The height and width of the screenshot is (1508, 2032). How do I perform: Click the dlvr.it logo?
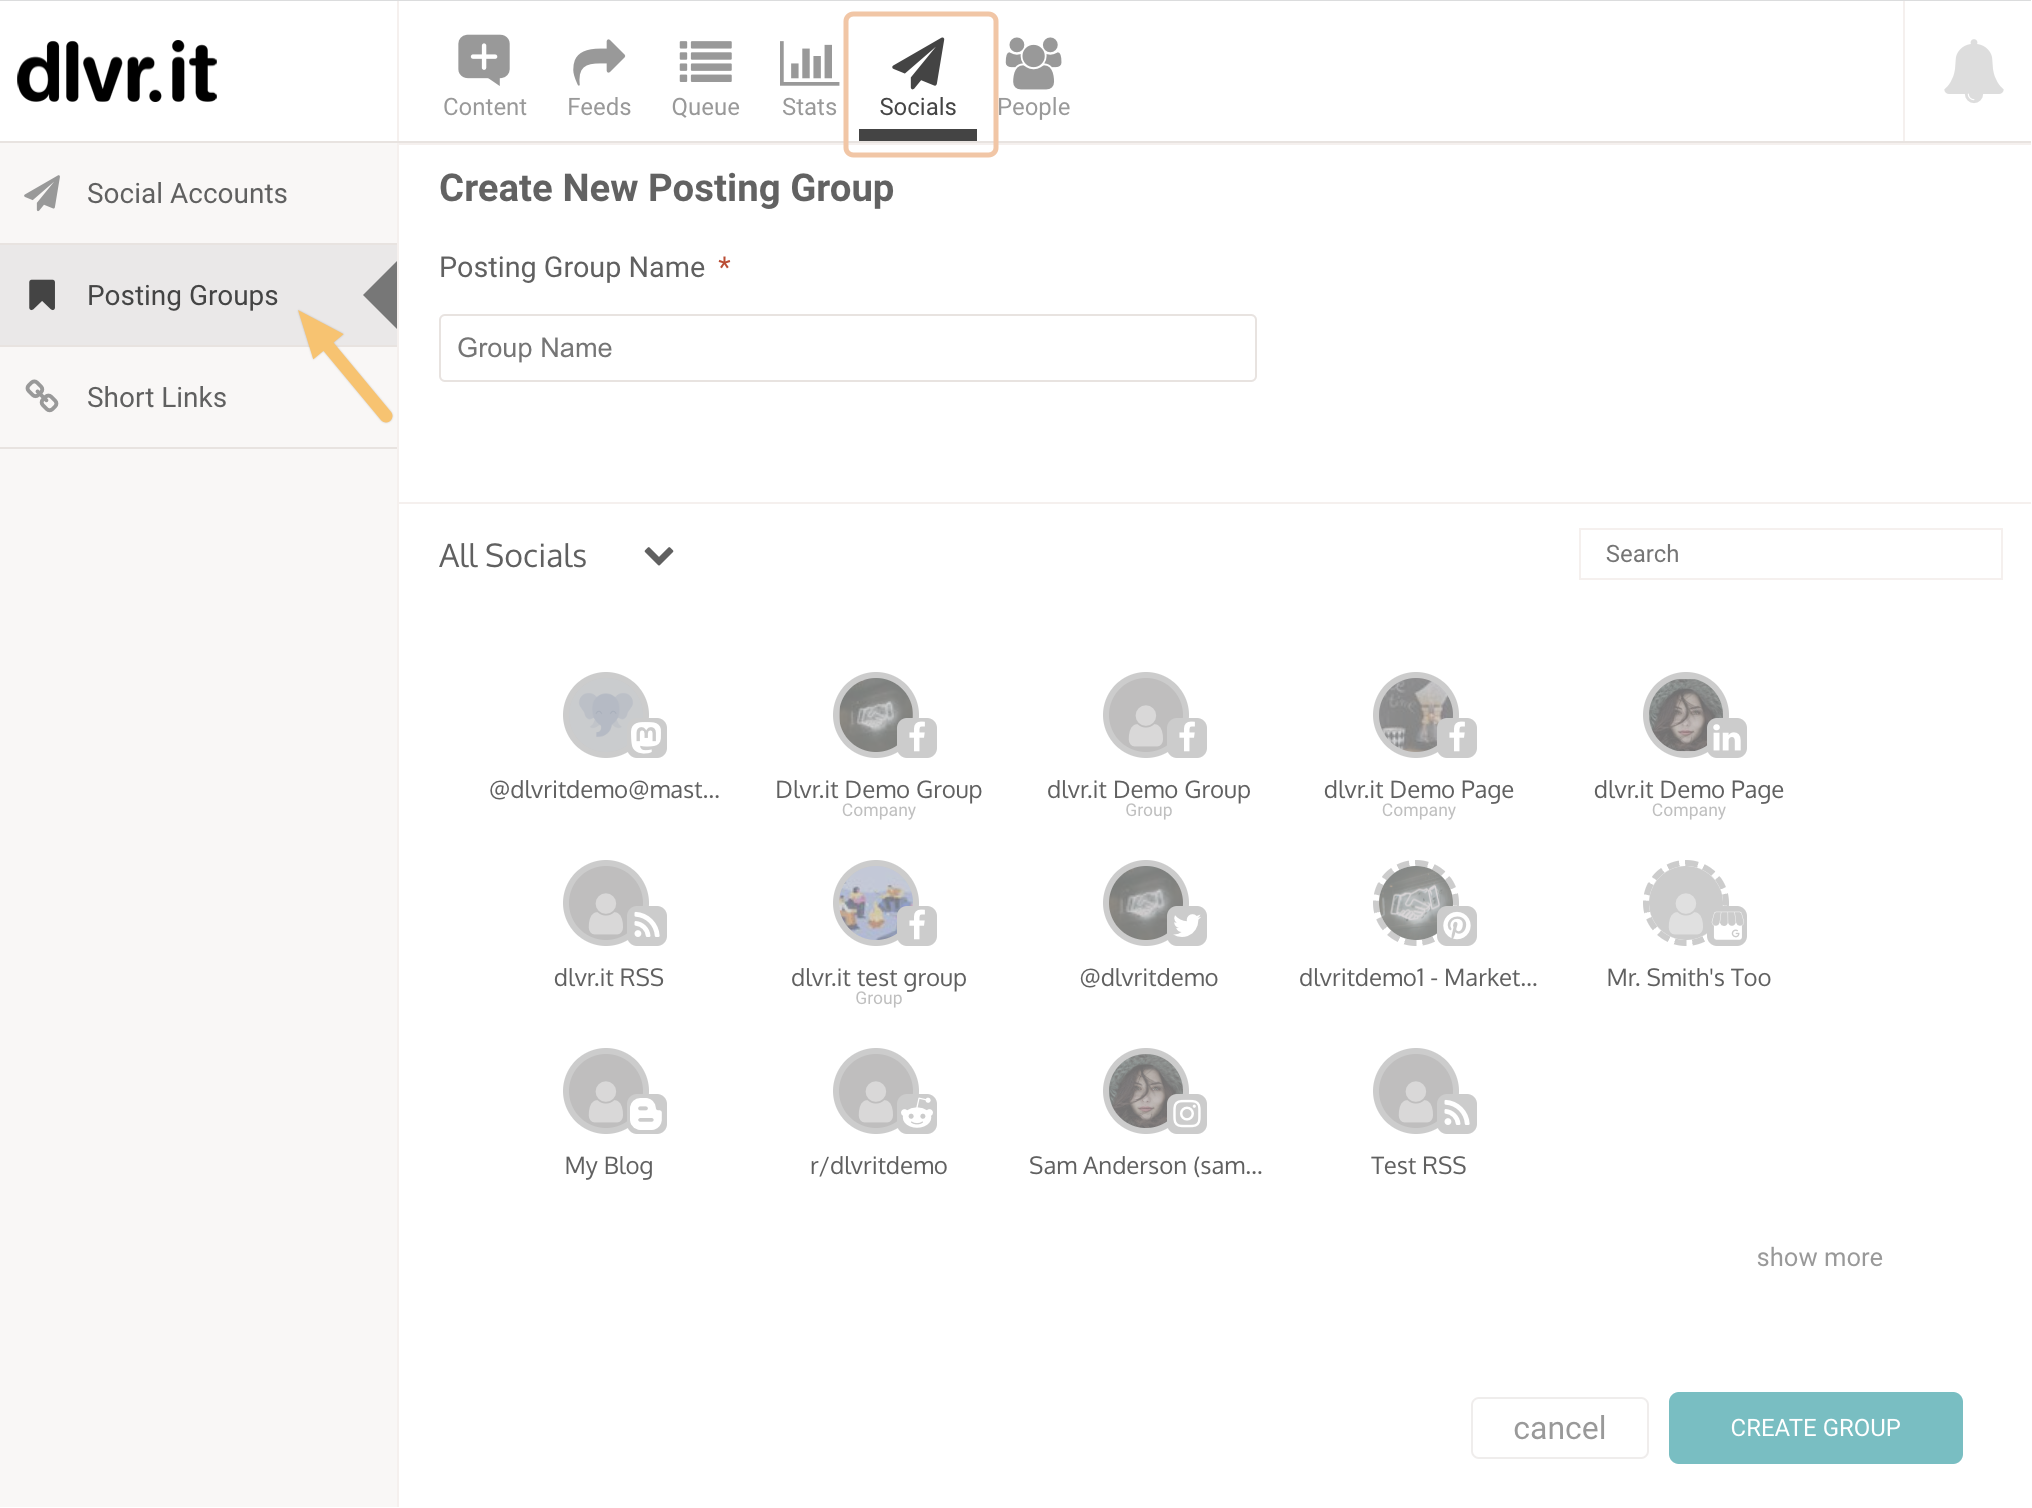[117, 72]
